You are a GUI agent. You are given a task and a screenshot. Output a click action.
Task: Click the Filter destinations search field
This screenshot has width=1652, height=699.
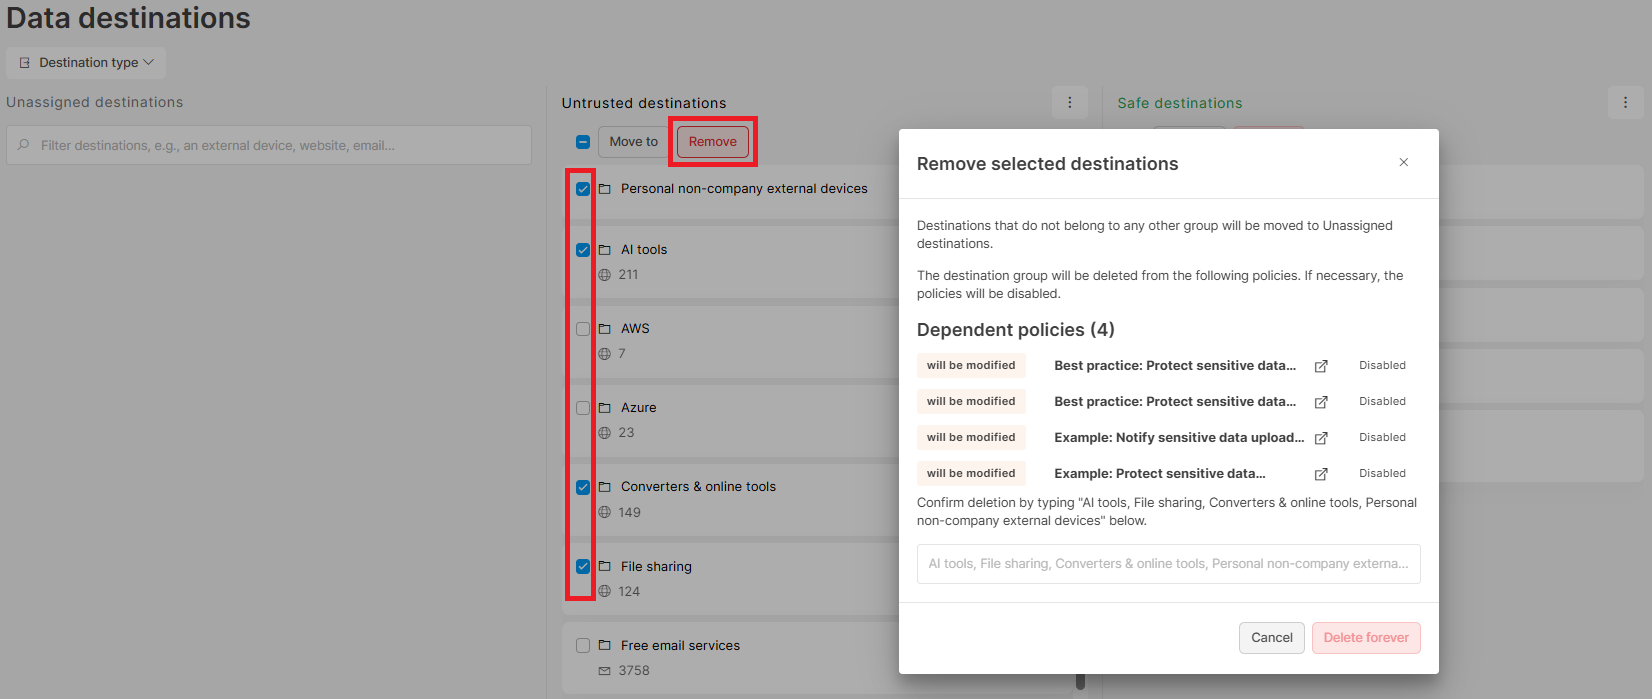point(269,145)
